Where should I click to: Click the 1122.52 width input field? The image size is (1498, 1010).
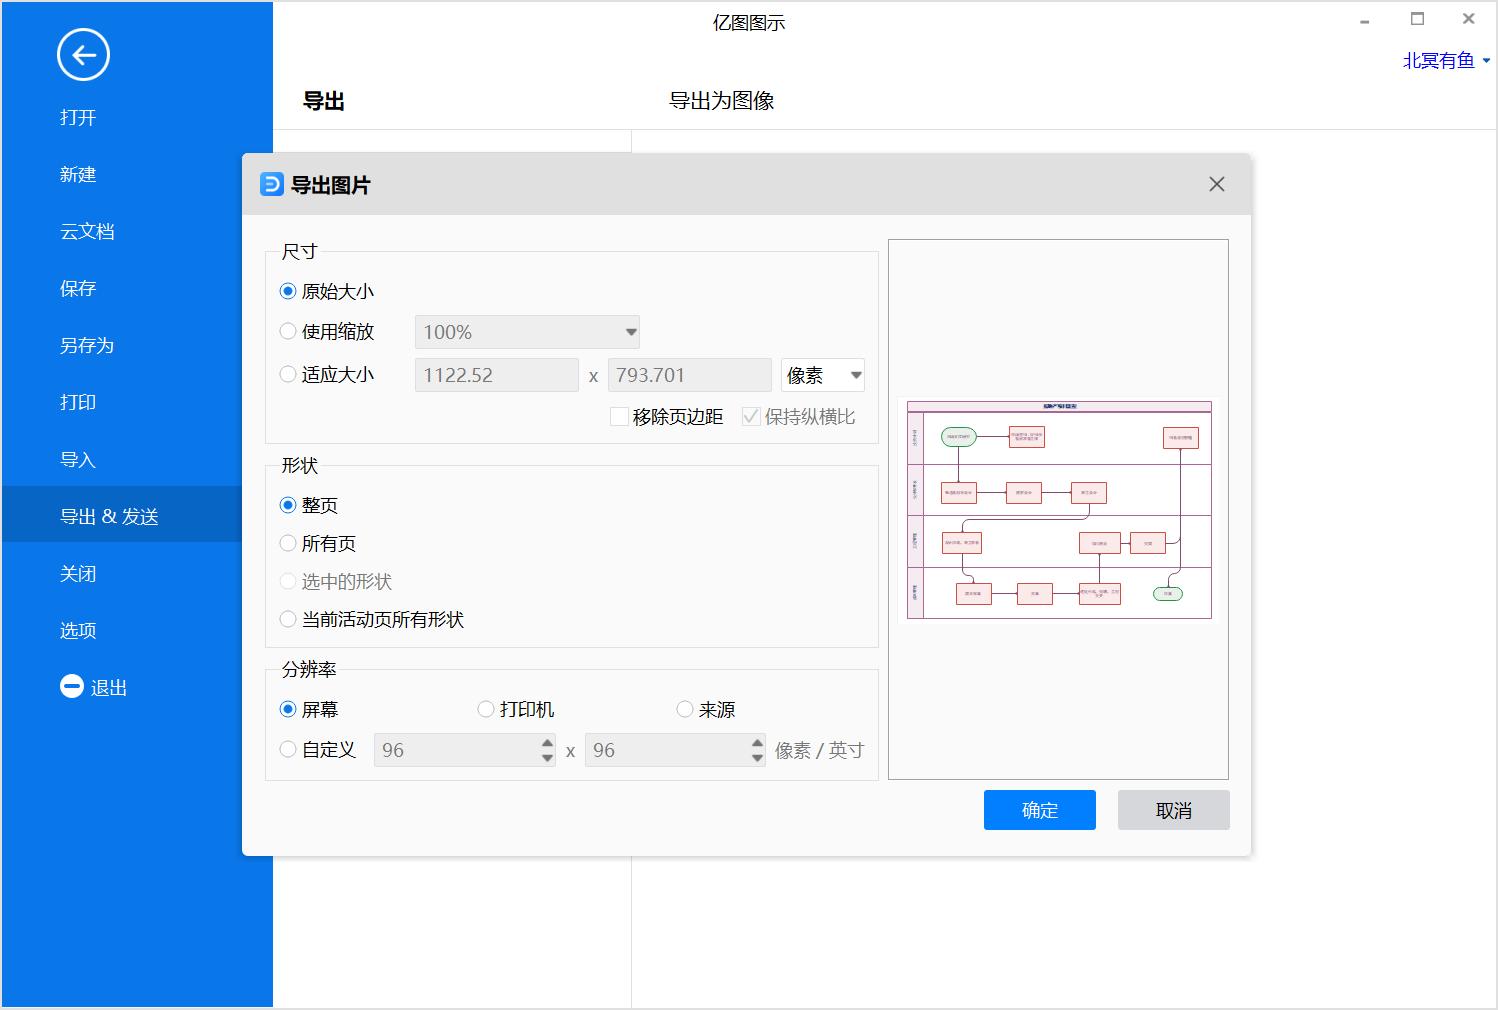pyautogui.click(x=495, y=374)
